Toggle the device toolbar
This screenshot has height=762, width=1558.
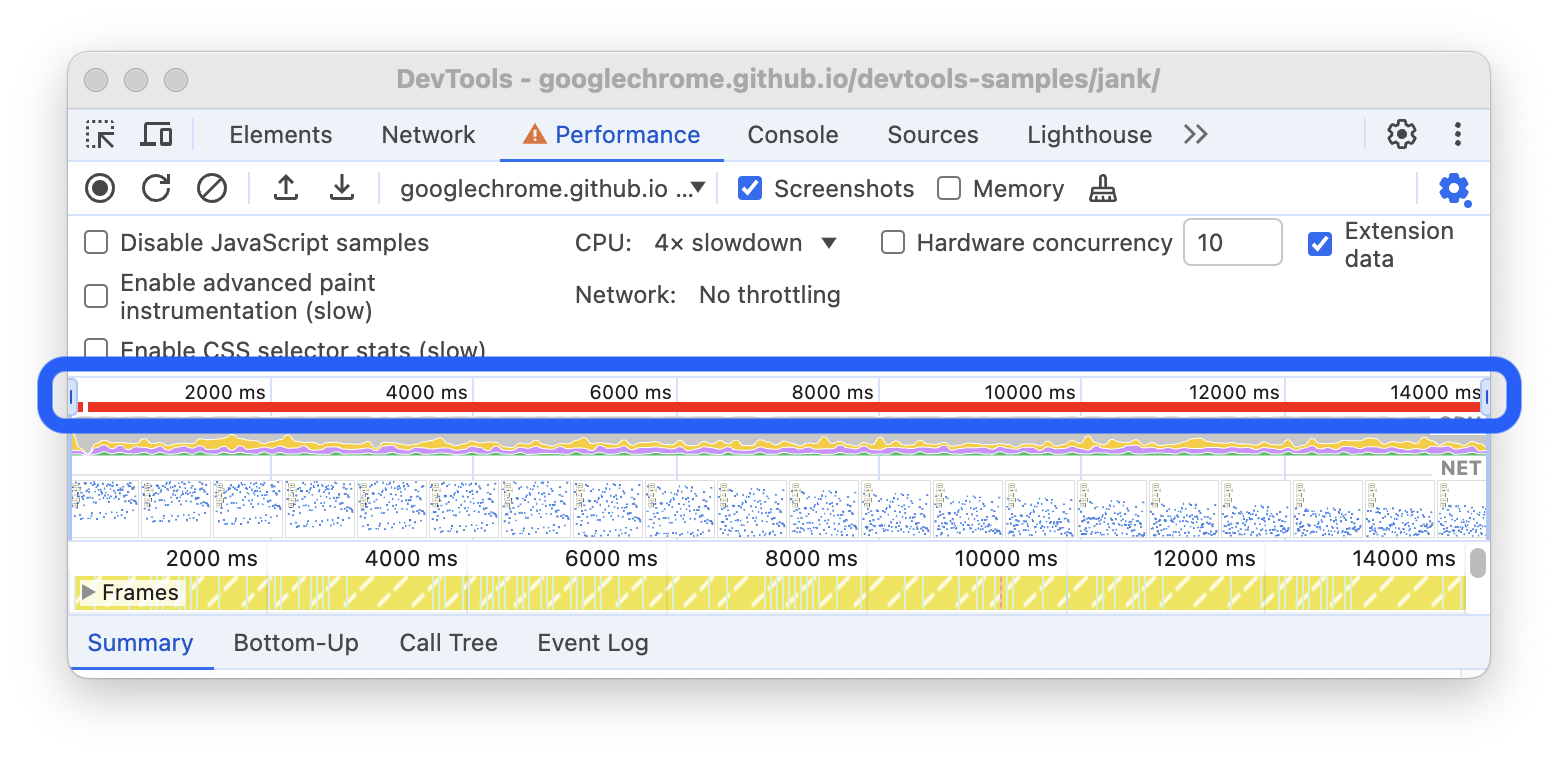[156, 134]
